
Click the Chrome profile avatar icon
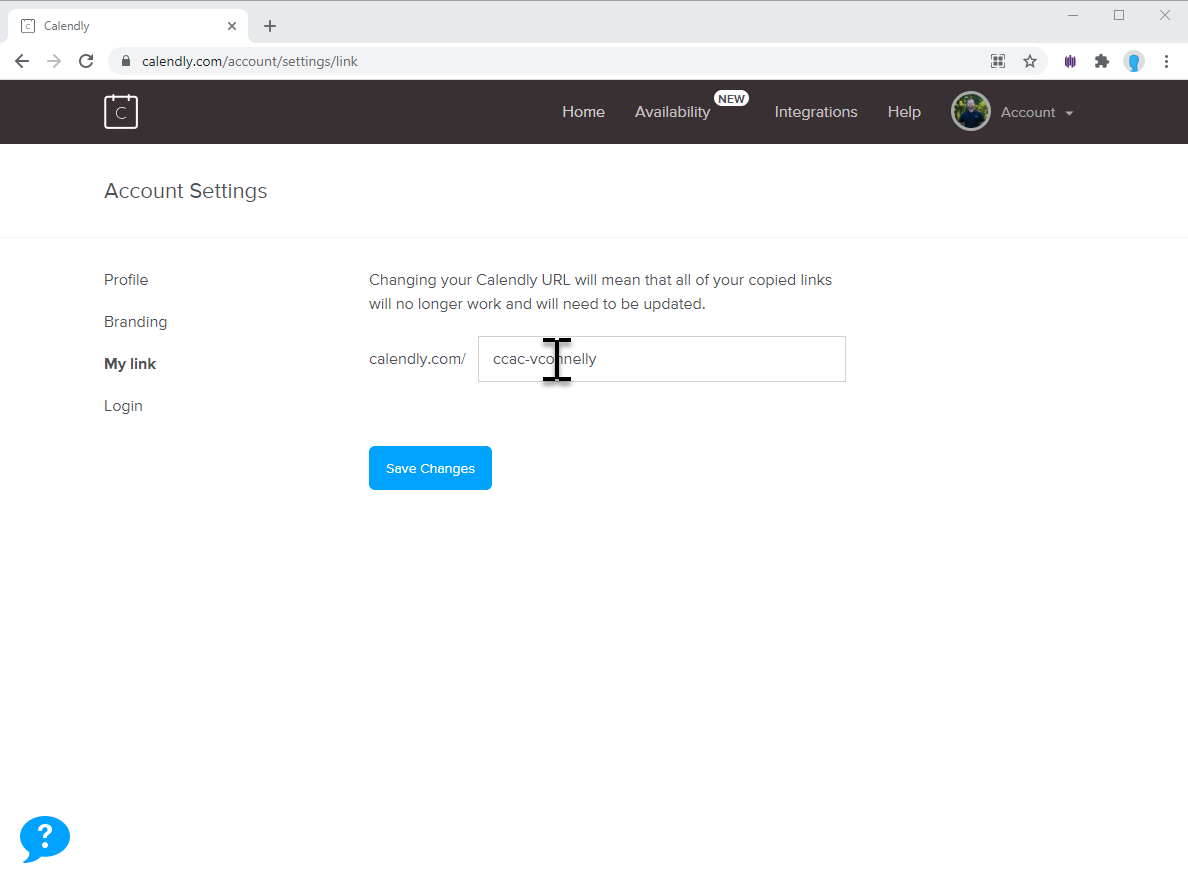tap(1133, 61)
